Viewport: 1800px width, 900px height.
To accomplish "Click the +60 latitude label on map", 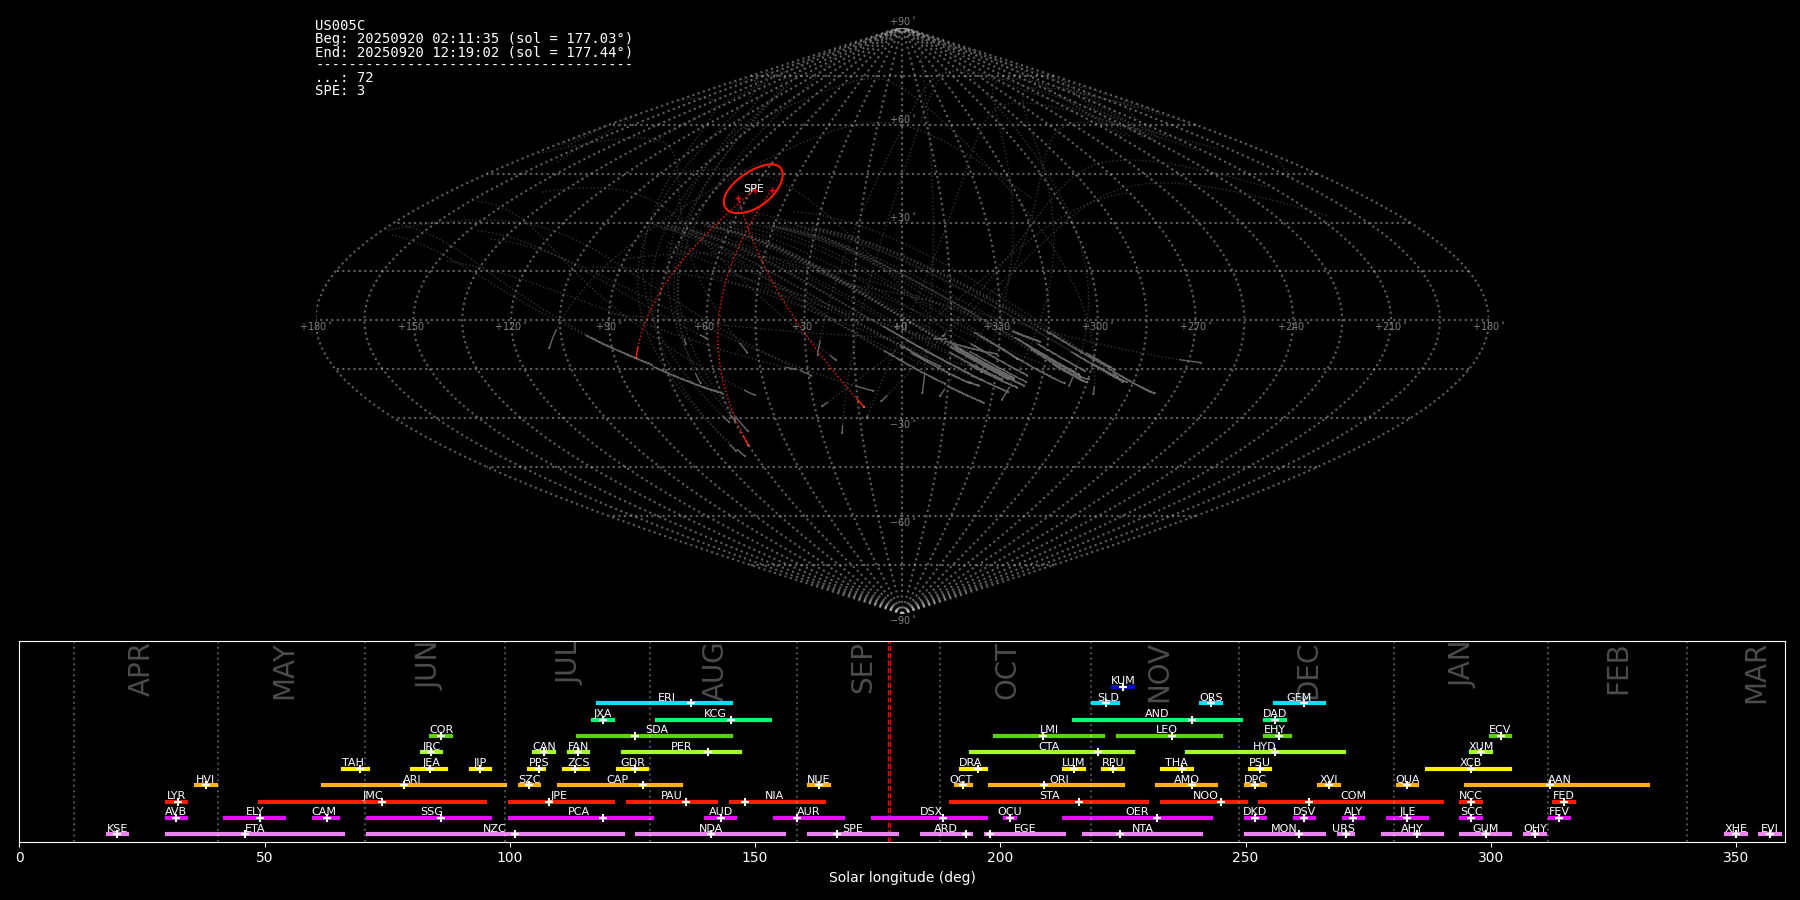I will pyautogui.click(x=901, y=120).
